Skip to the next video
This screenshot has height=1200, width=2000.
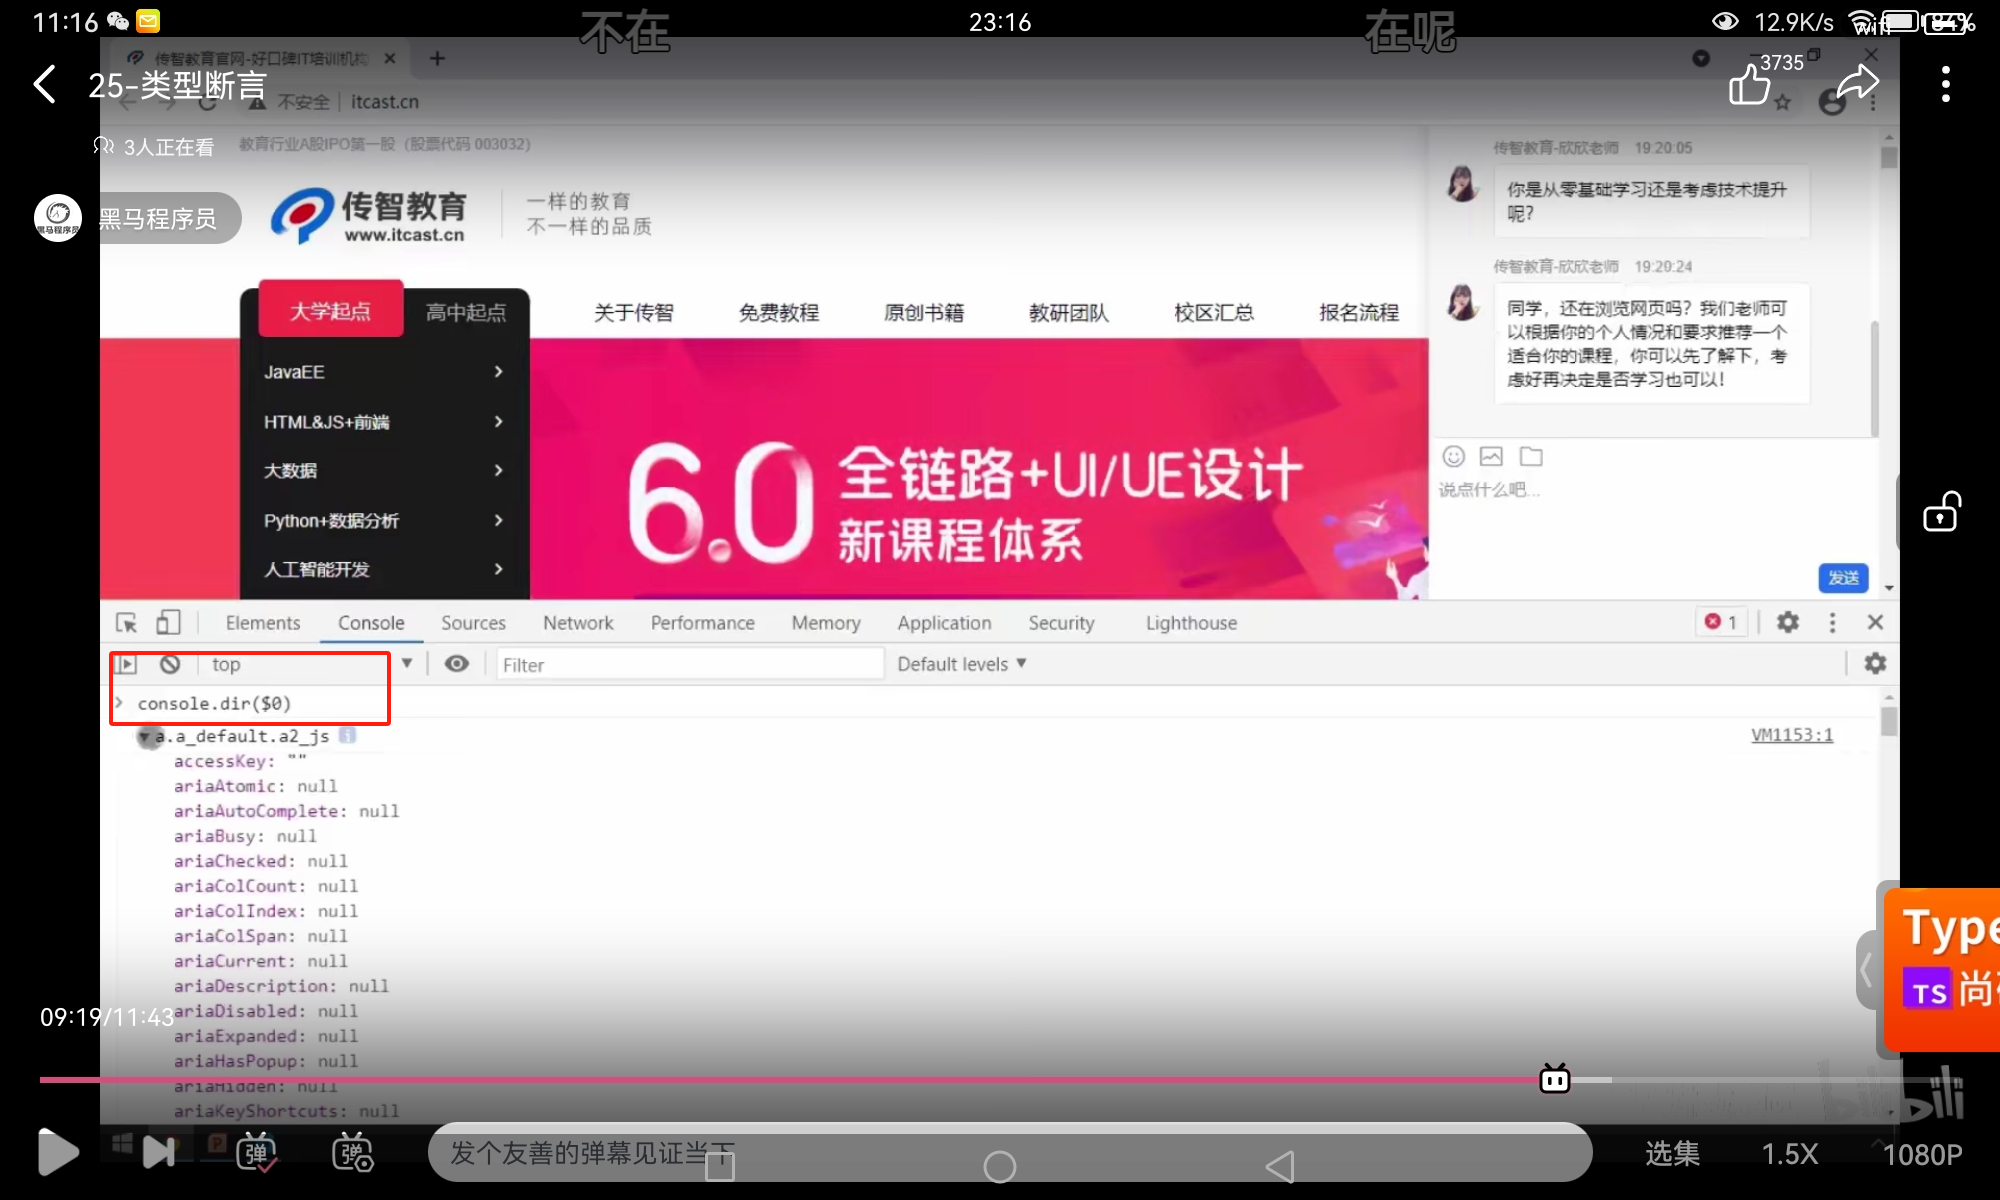pyautogui.click(x=159, y=1153)
